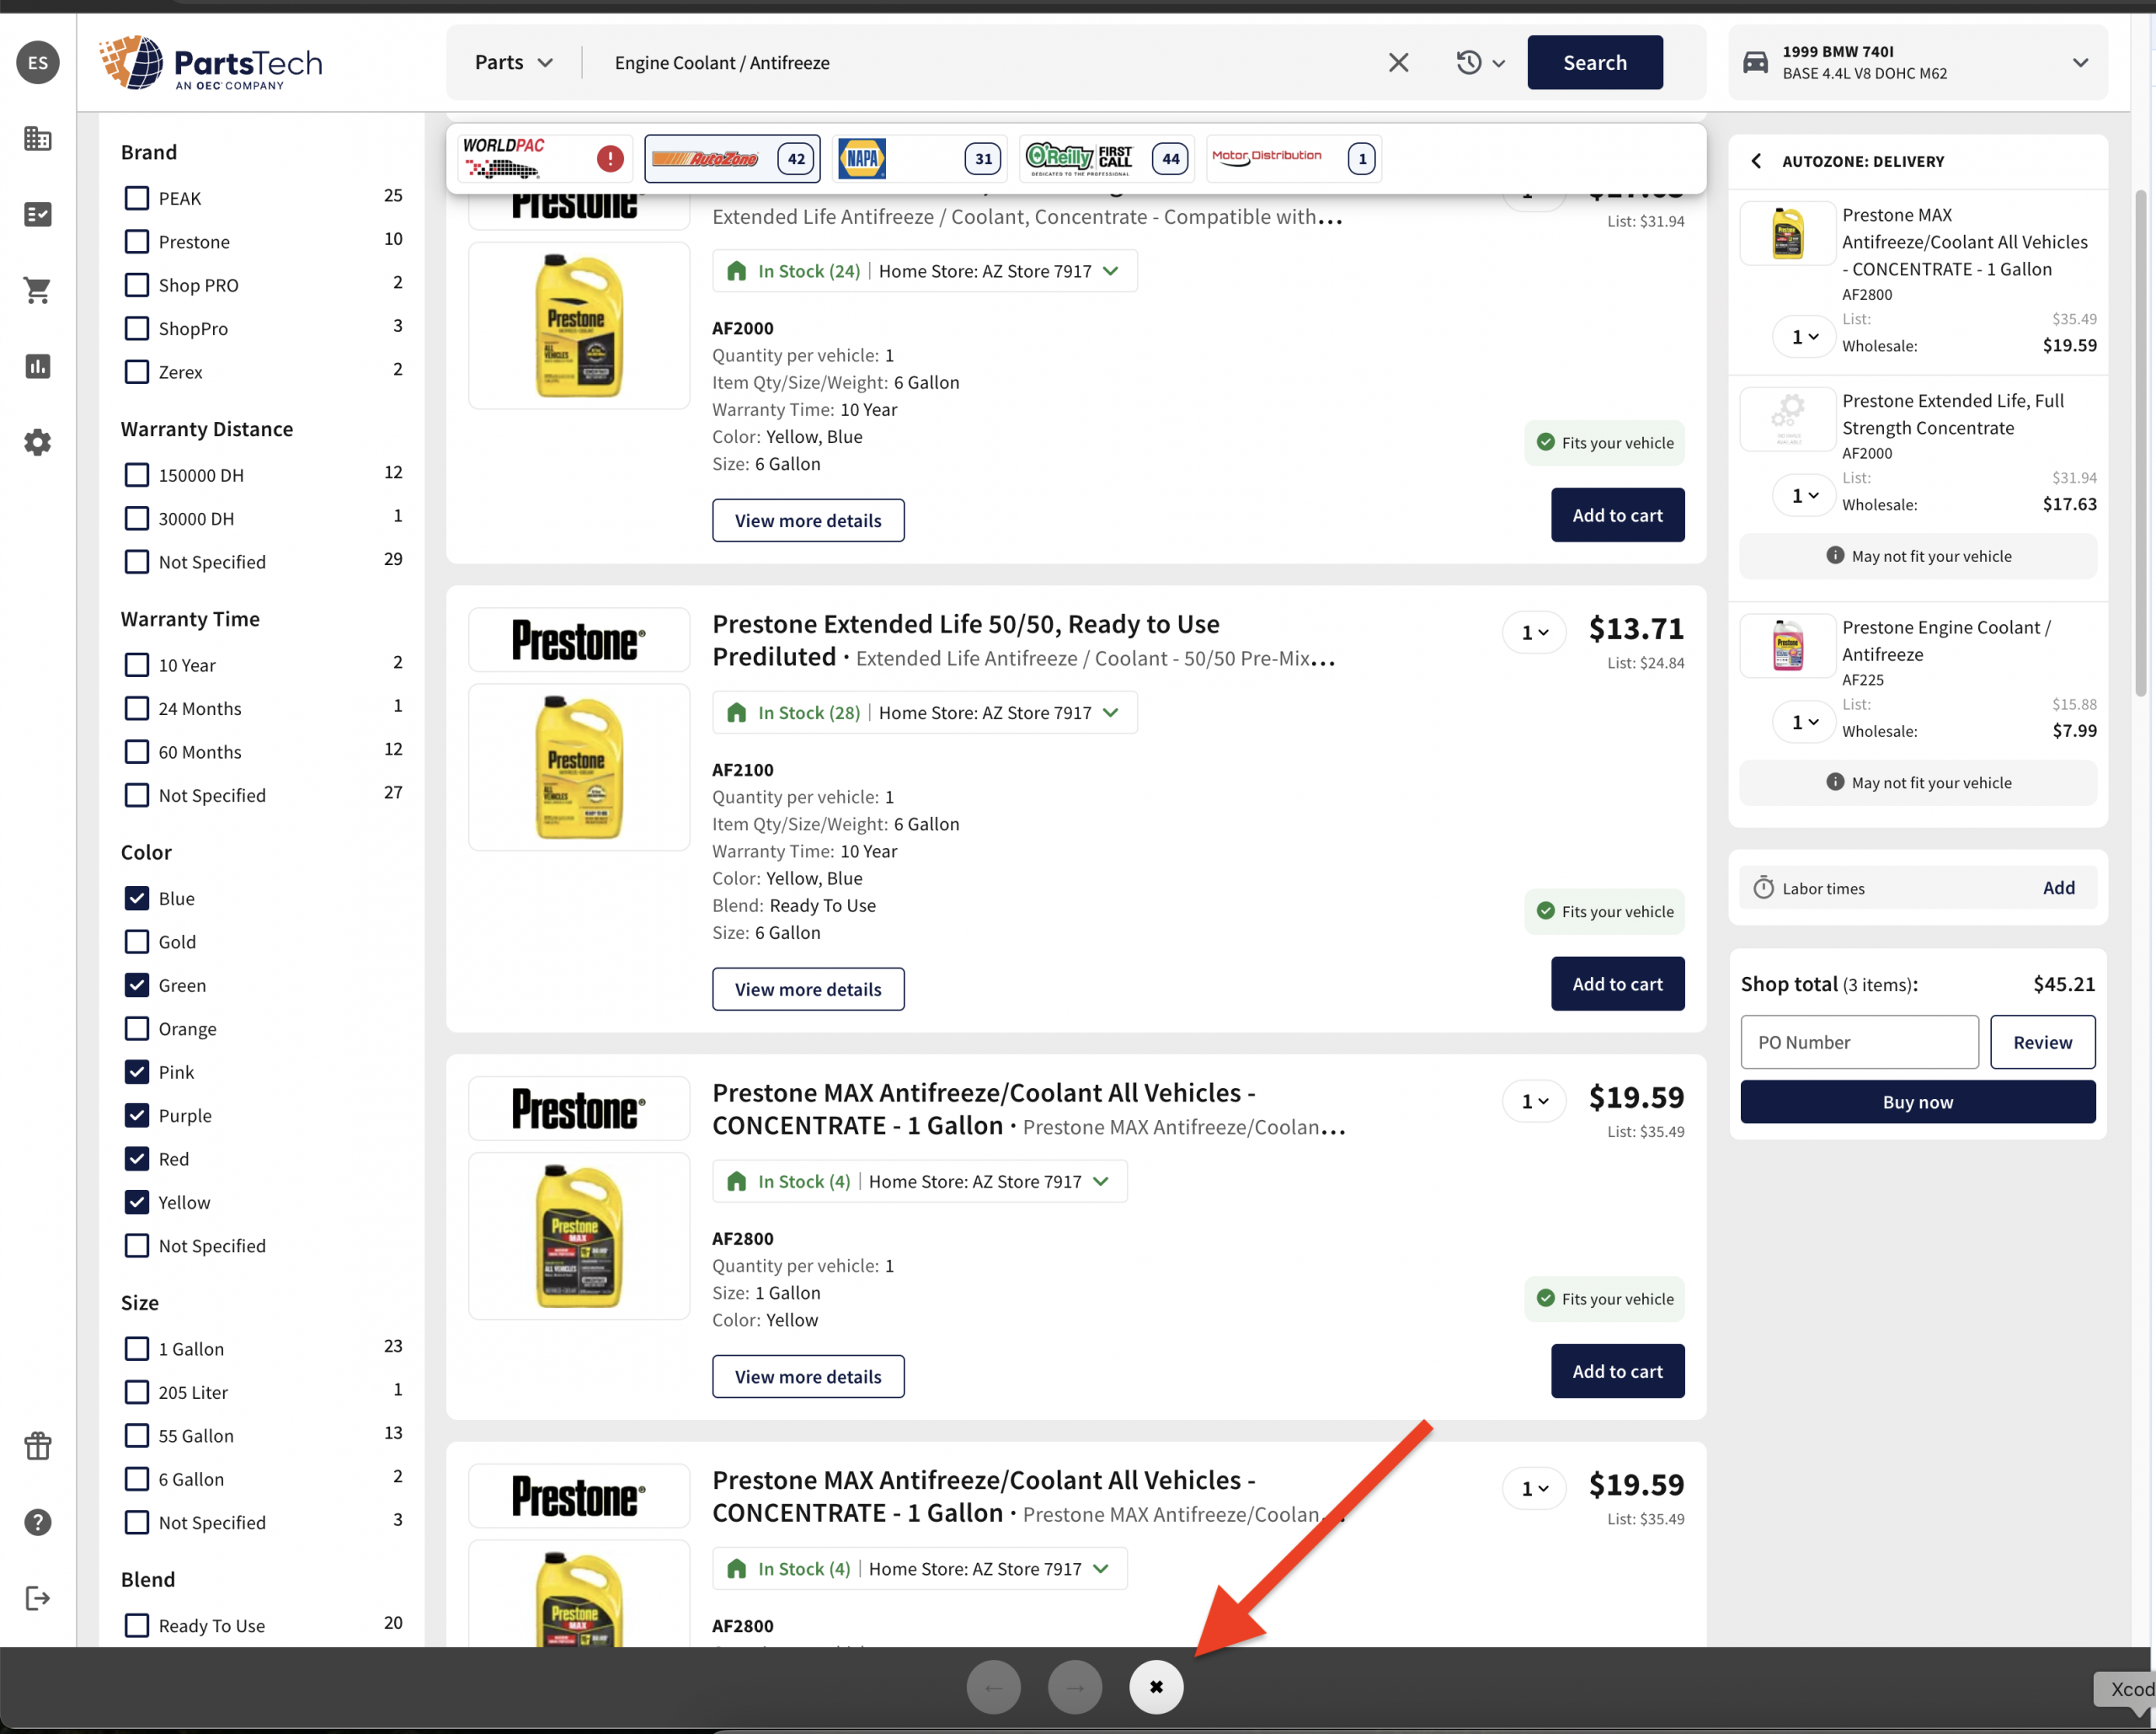
Task: Uncheck the Blue color filter
Action: pos(137,898)
